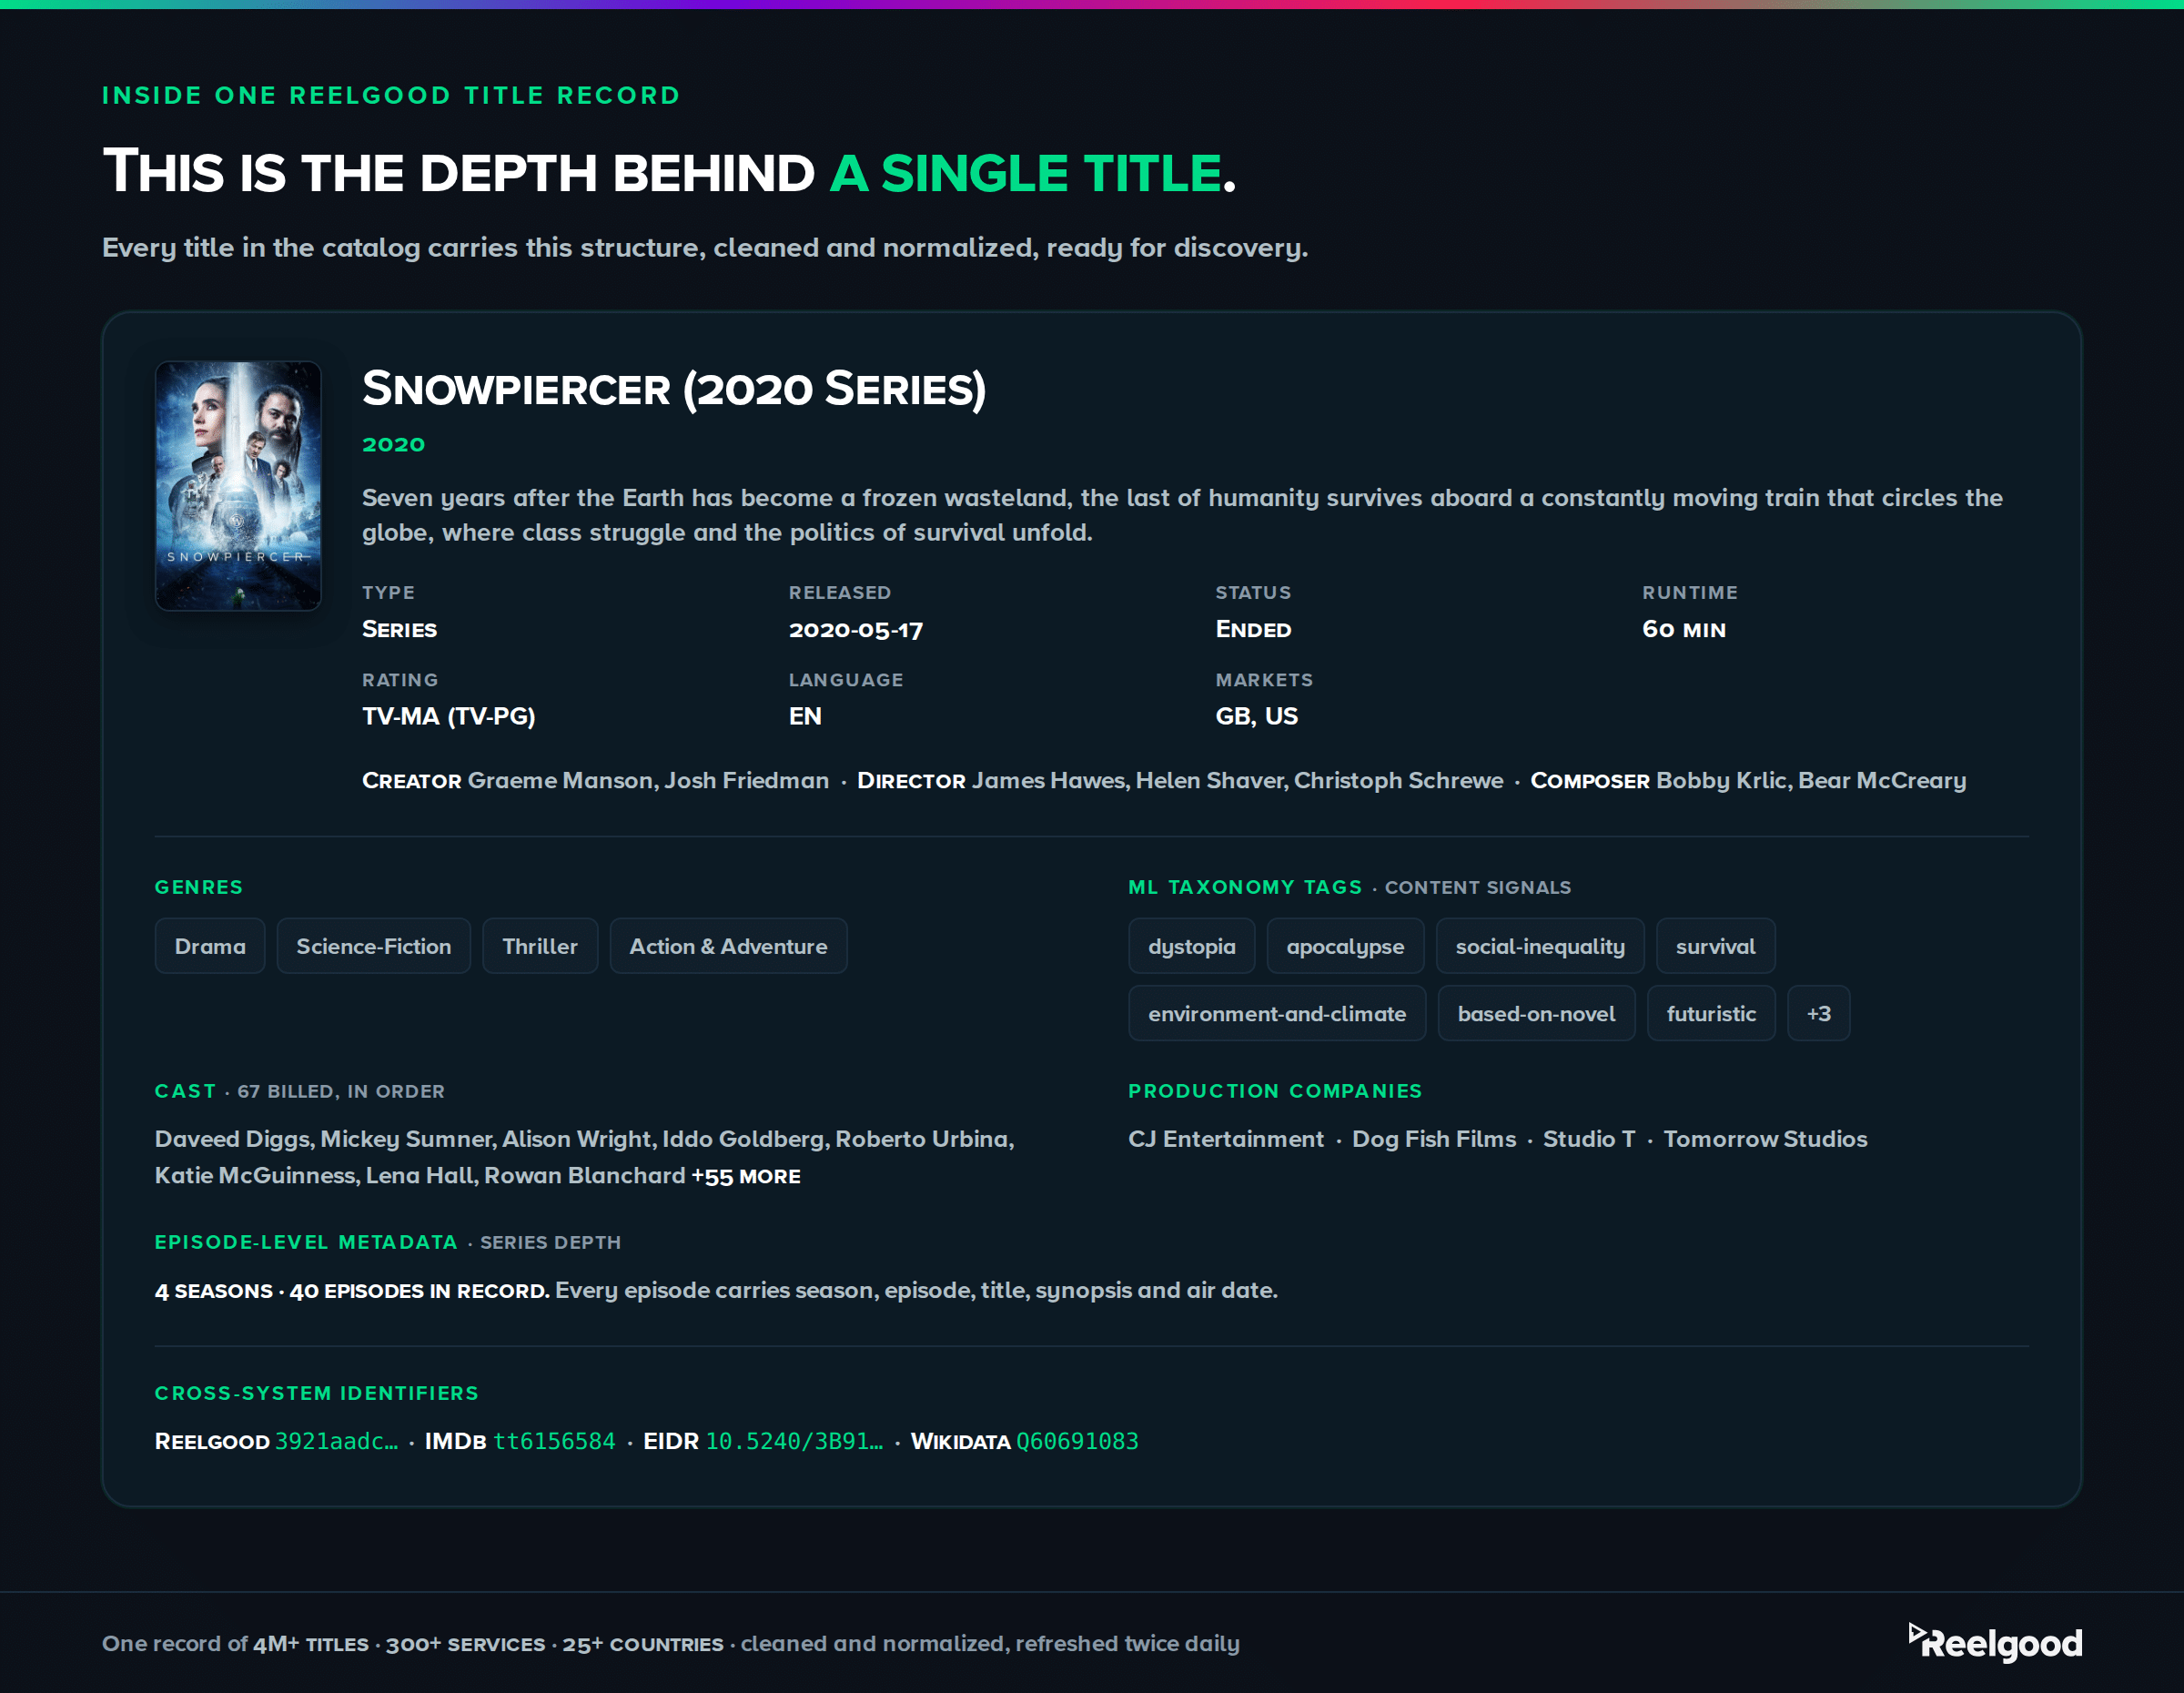This screenshot has width=2184, height=1693.
Task: Click director name Christoph Schrewe
Action: [1398, 780]
